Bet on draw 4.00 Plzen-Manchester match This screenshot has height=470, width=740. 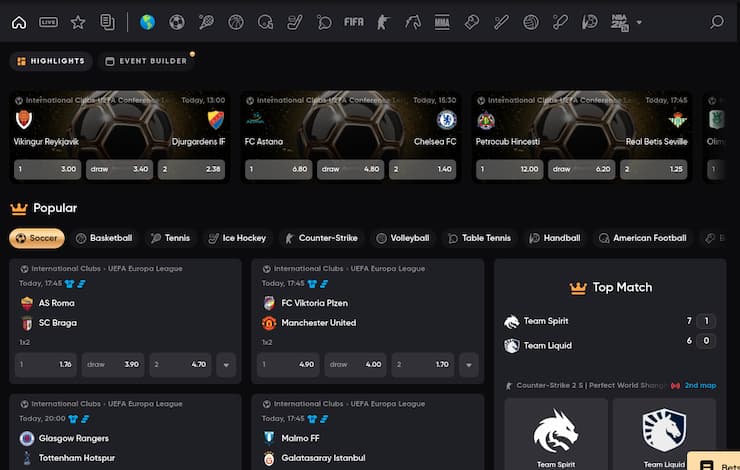(x=355, y=365)
